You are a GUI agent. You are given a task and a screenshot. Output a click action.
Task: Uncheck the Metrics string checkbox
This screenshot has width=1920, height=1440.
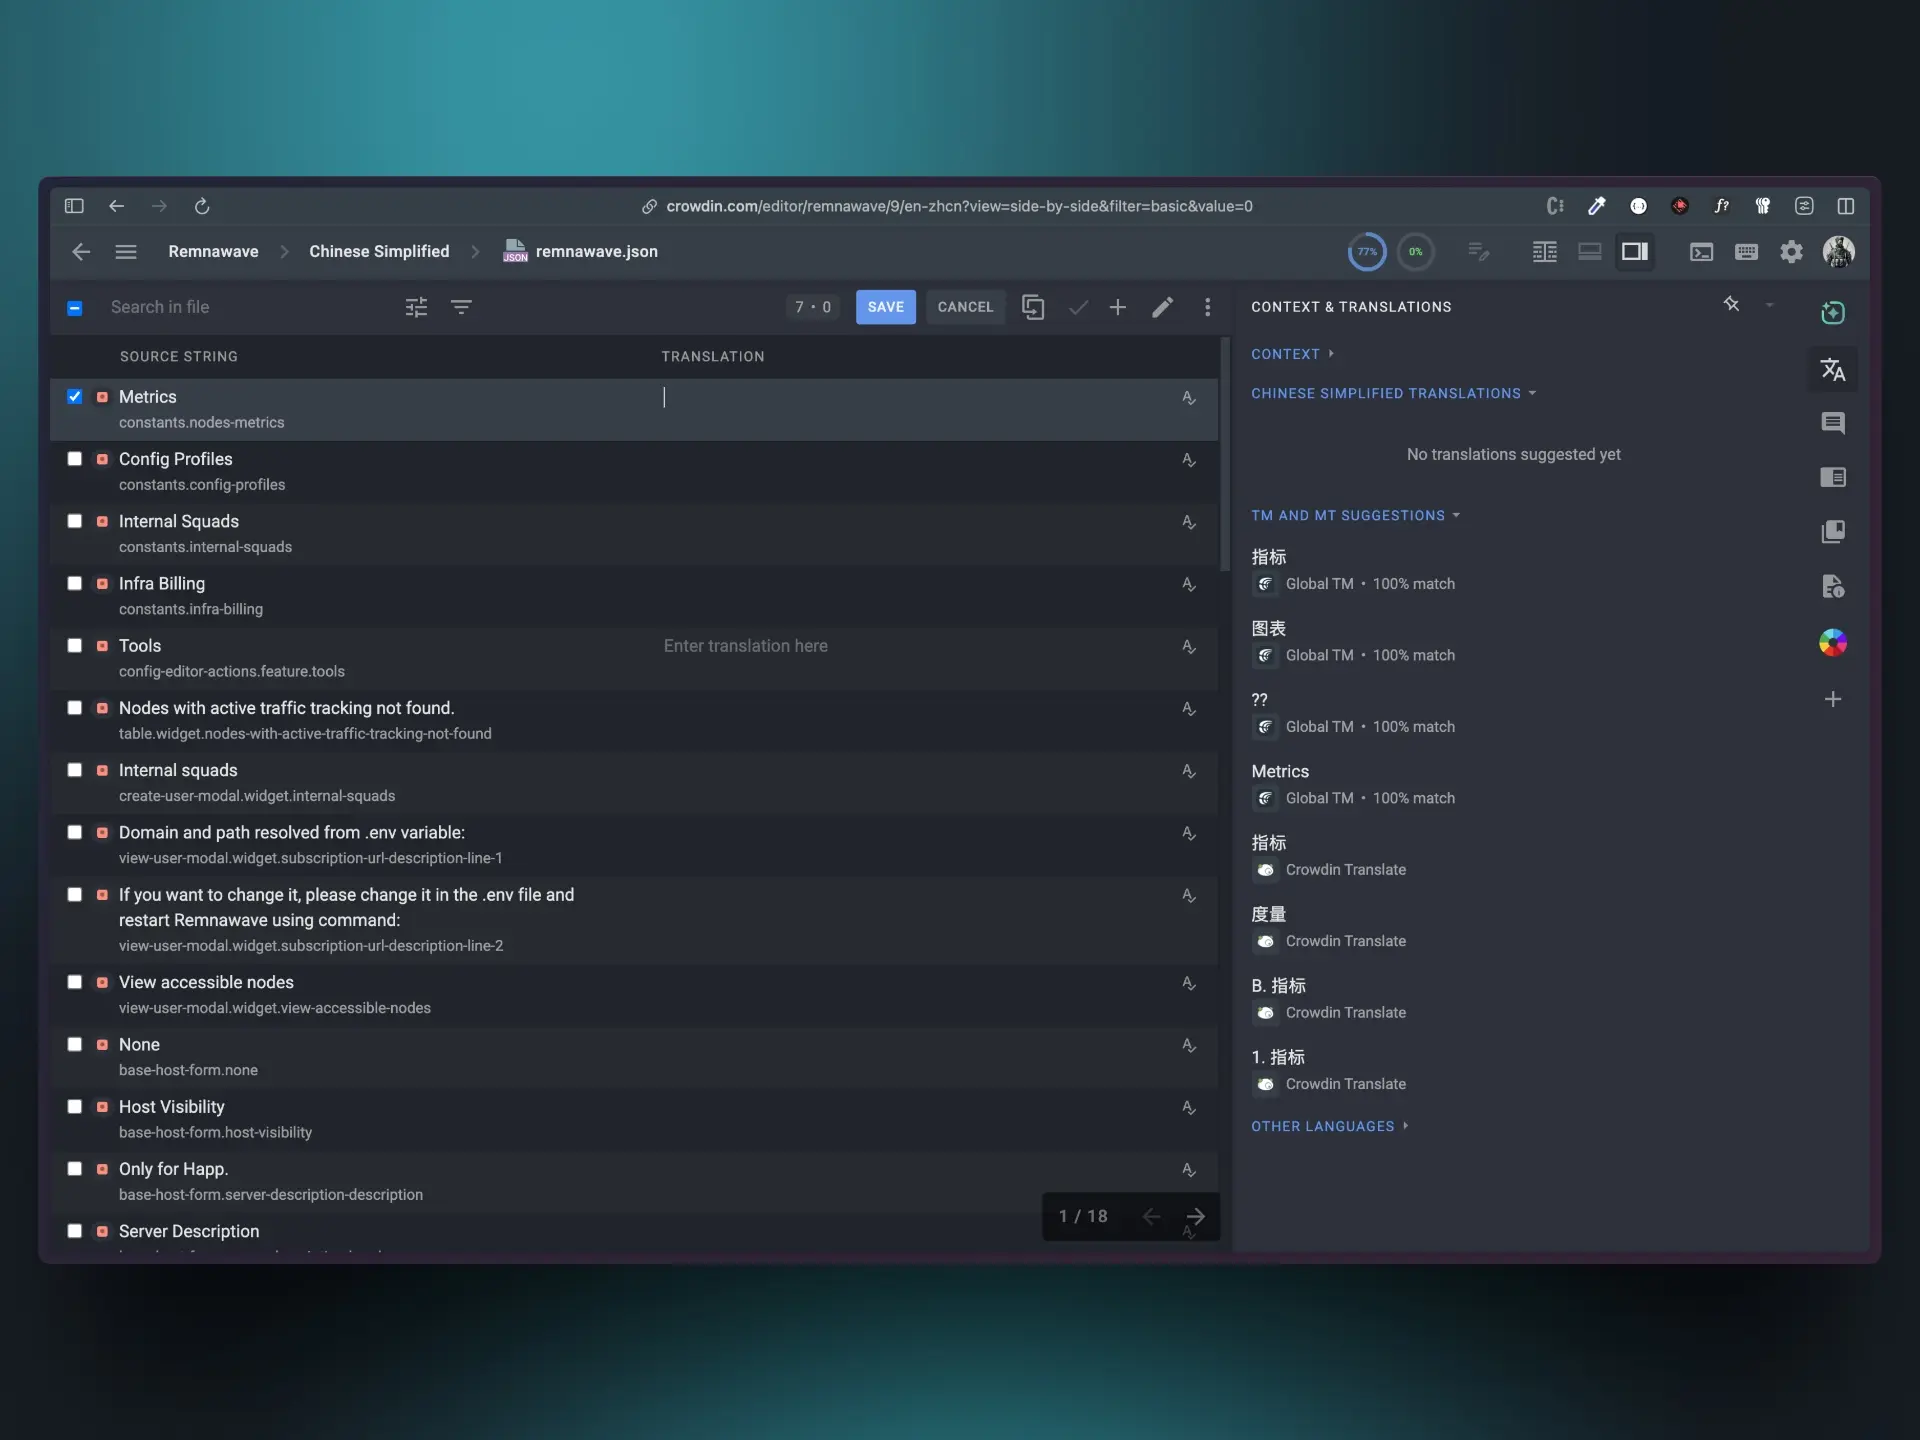pos(75,397)
